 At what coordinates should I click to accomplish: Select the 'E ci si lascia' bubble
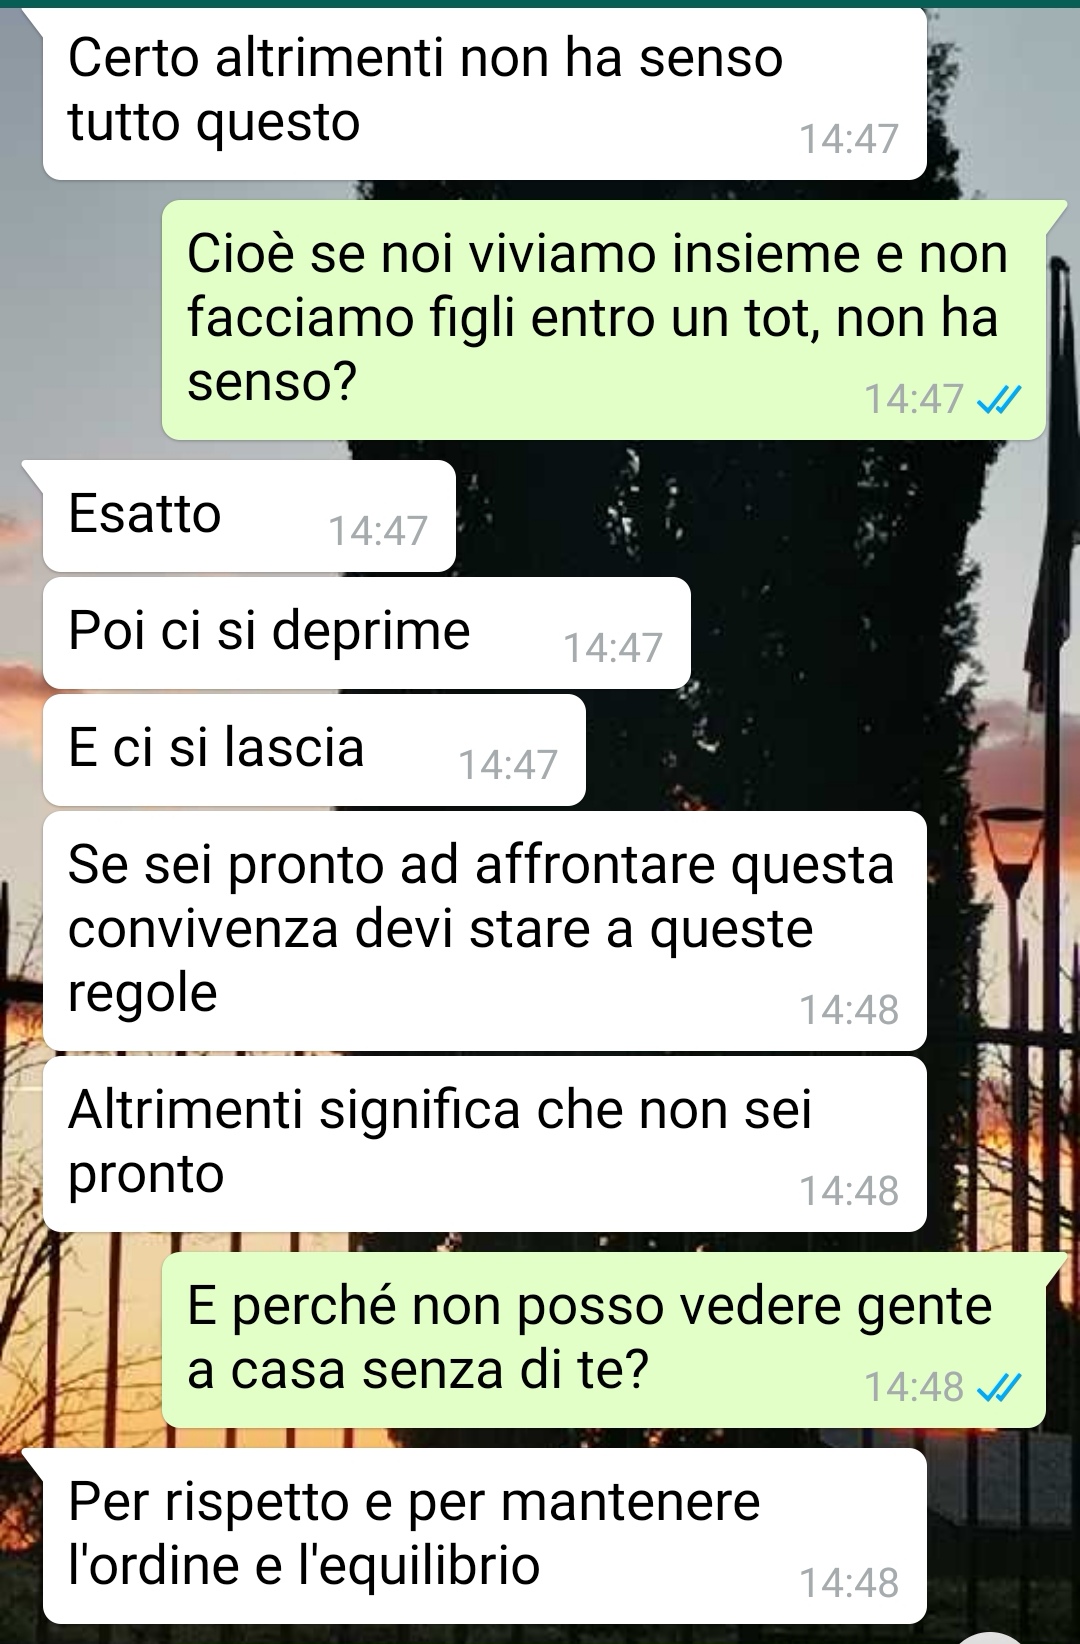314,750
